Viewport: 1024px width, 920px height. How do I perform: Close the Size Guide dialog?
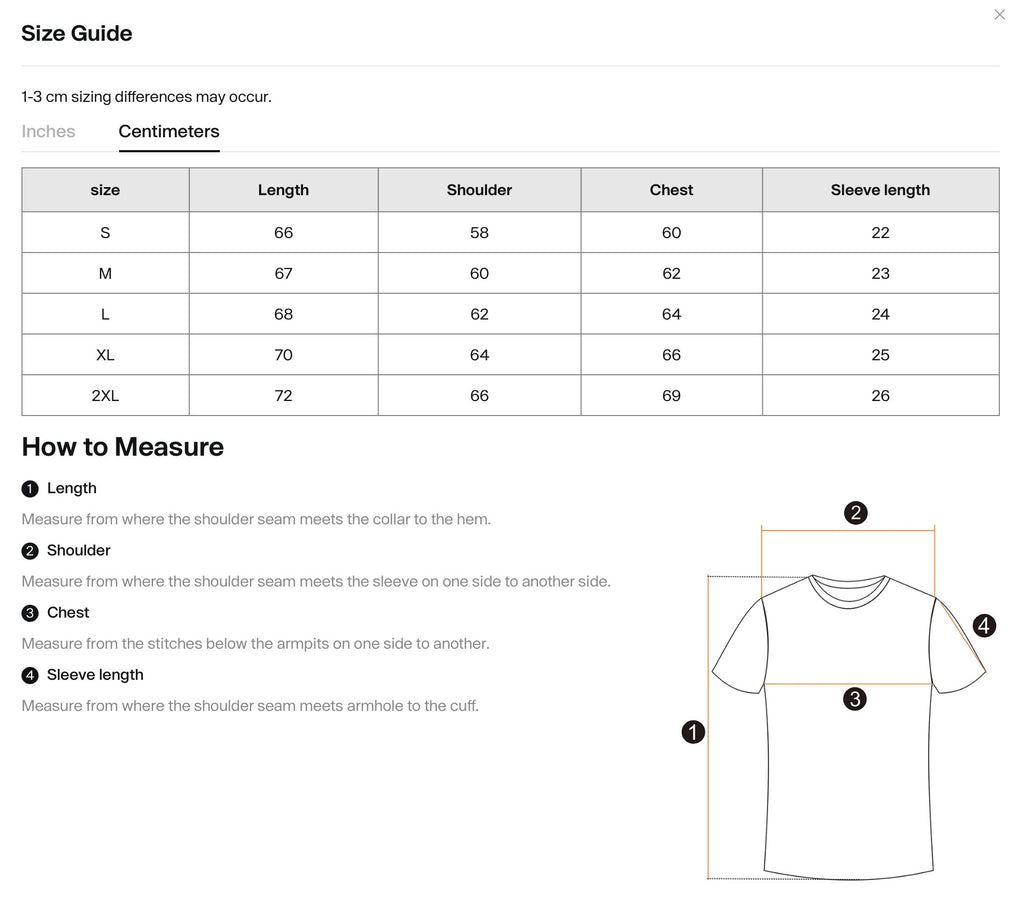[x=999, y=14]
